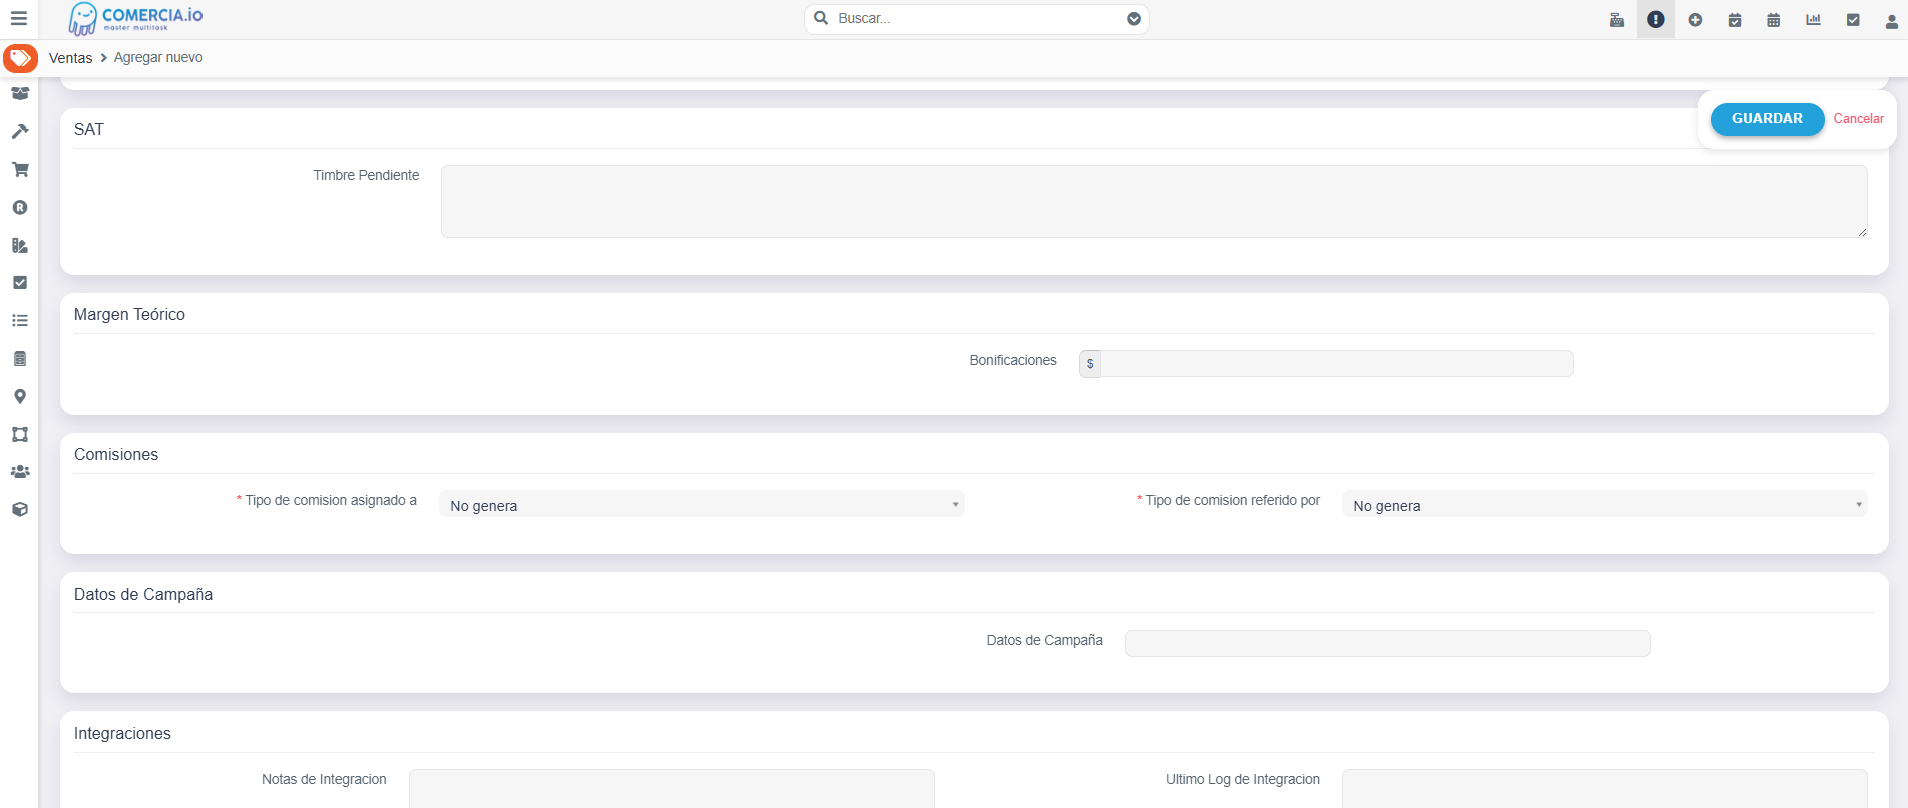This screenshot has height=808, width=1908.
Task: Focus the Buscar search field
Action: tap(976, 19)
